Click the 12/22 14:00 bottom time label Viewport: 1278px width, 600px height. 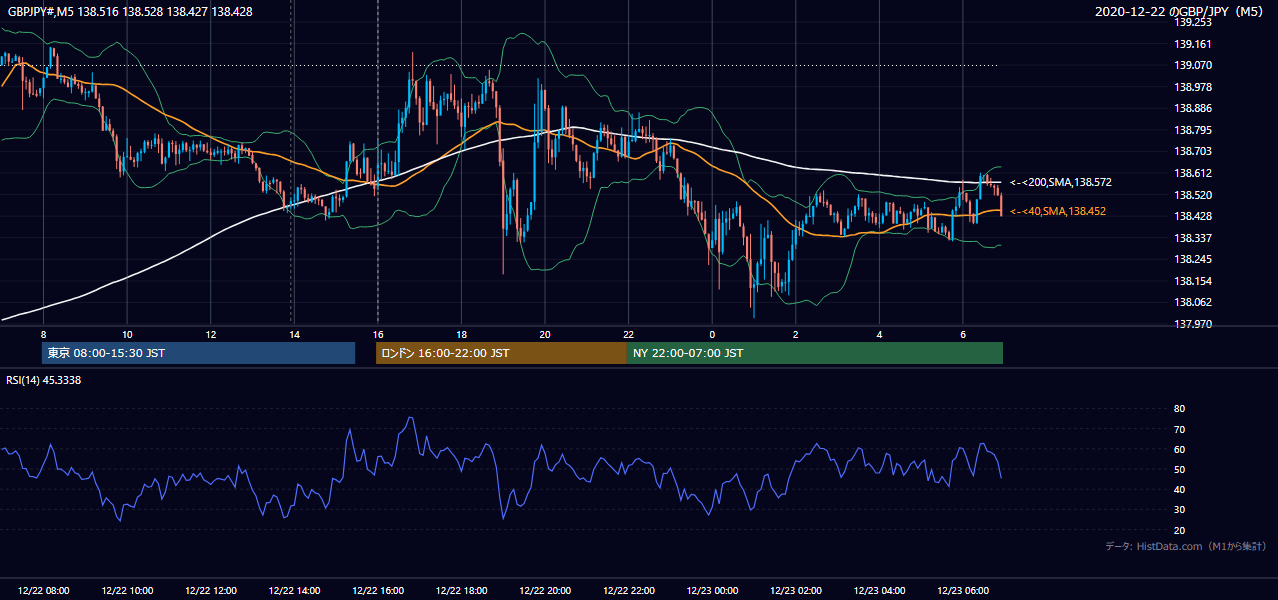[294, 591]
